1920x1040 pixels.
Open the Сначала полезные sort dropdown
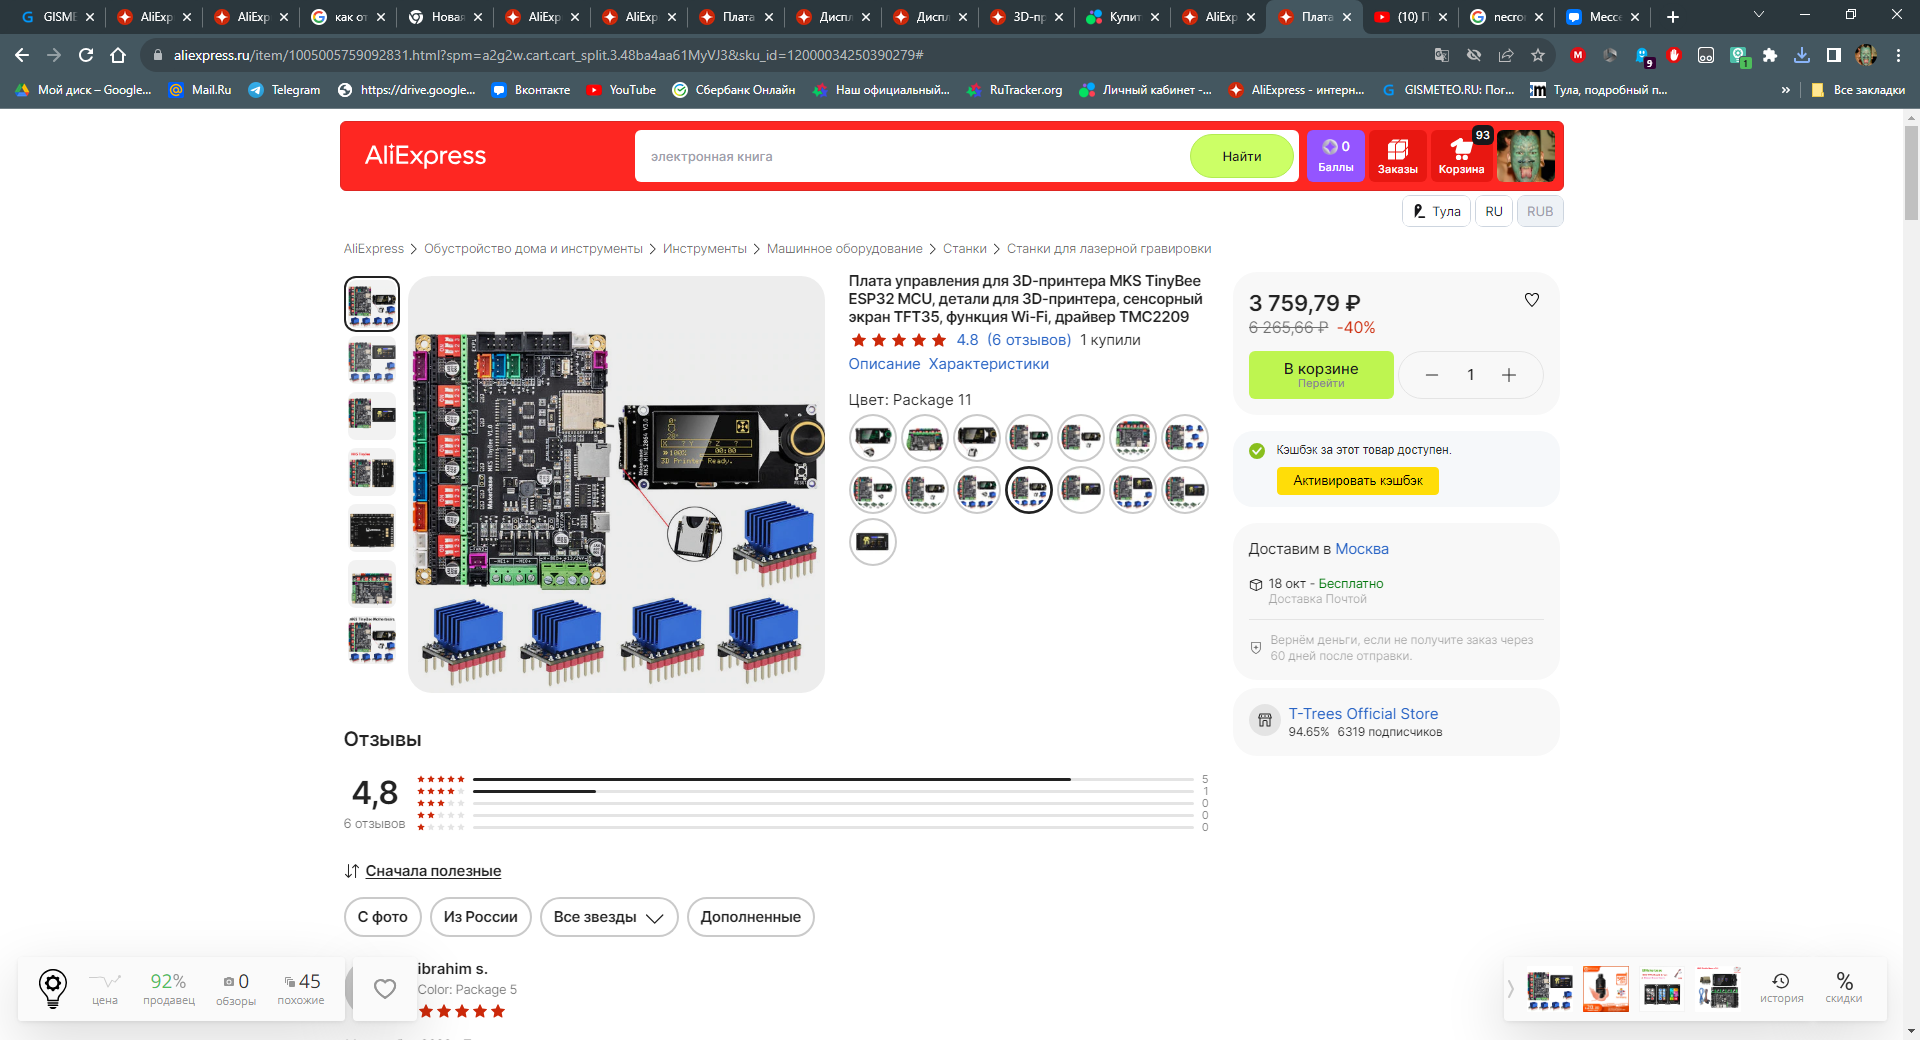pyautogui.click(x=433, y=871)
